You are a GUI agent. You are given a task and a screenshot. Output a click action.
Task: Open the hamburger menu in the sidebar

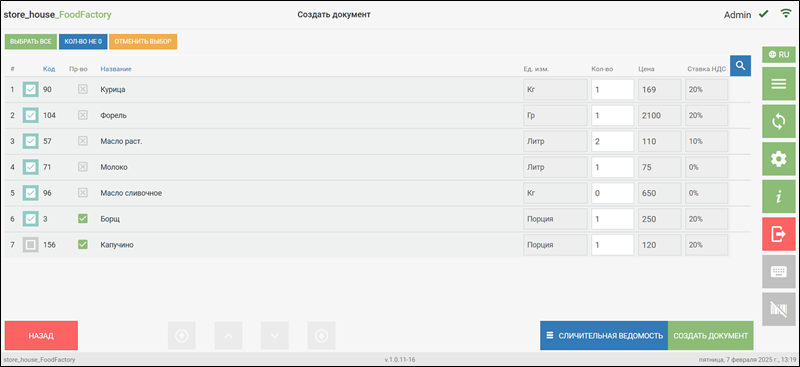[x=779, y=84]
